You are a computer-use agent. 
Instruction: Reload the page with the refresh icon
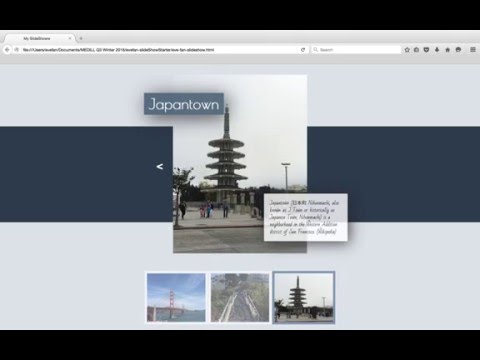303,50
